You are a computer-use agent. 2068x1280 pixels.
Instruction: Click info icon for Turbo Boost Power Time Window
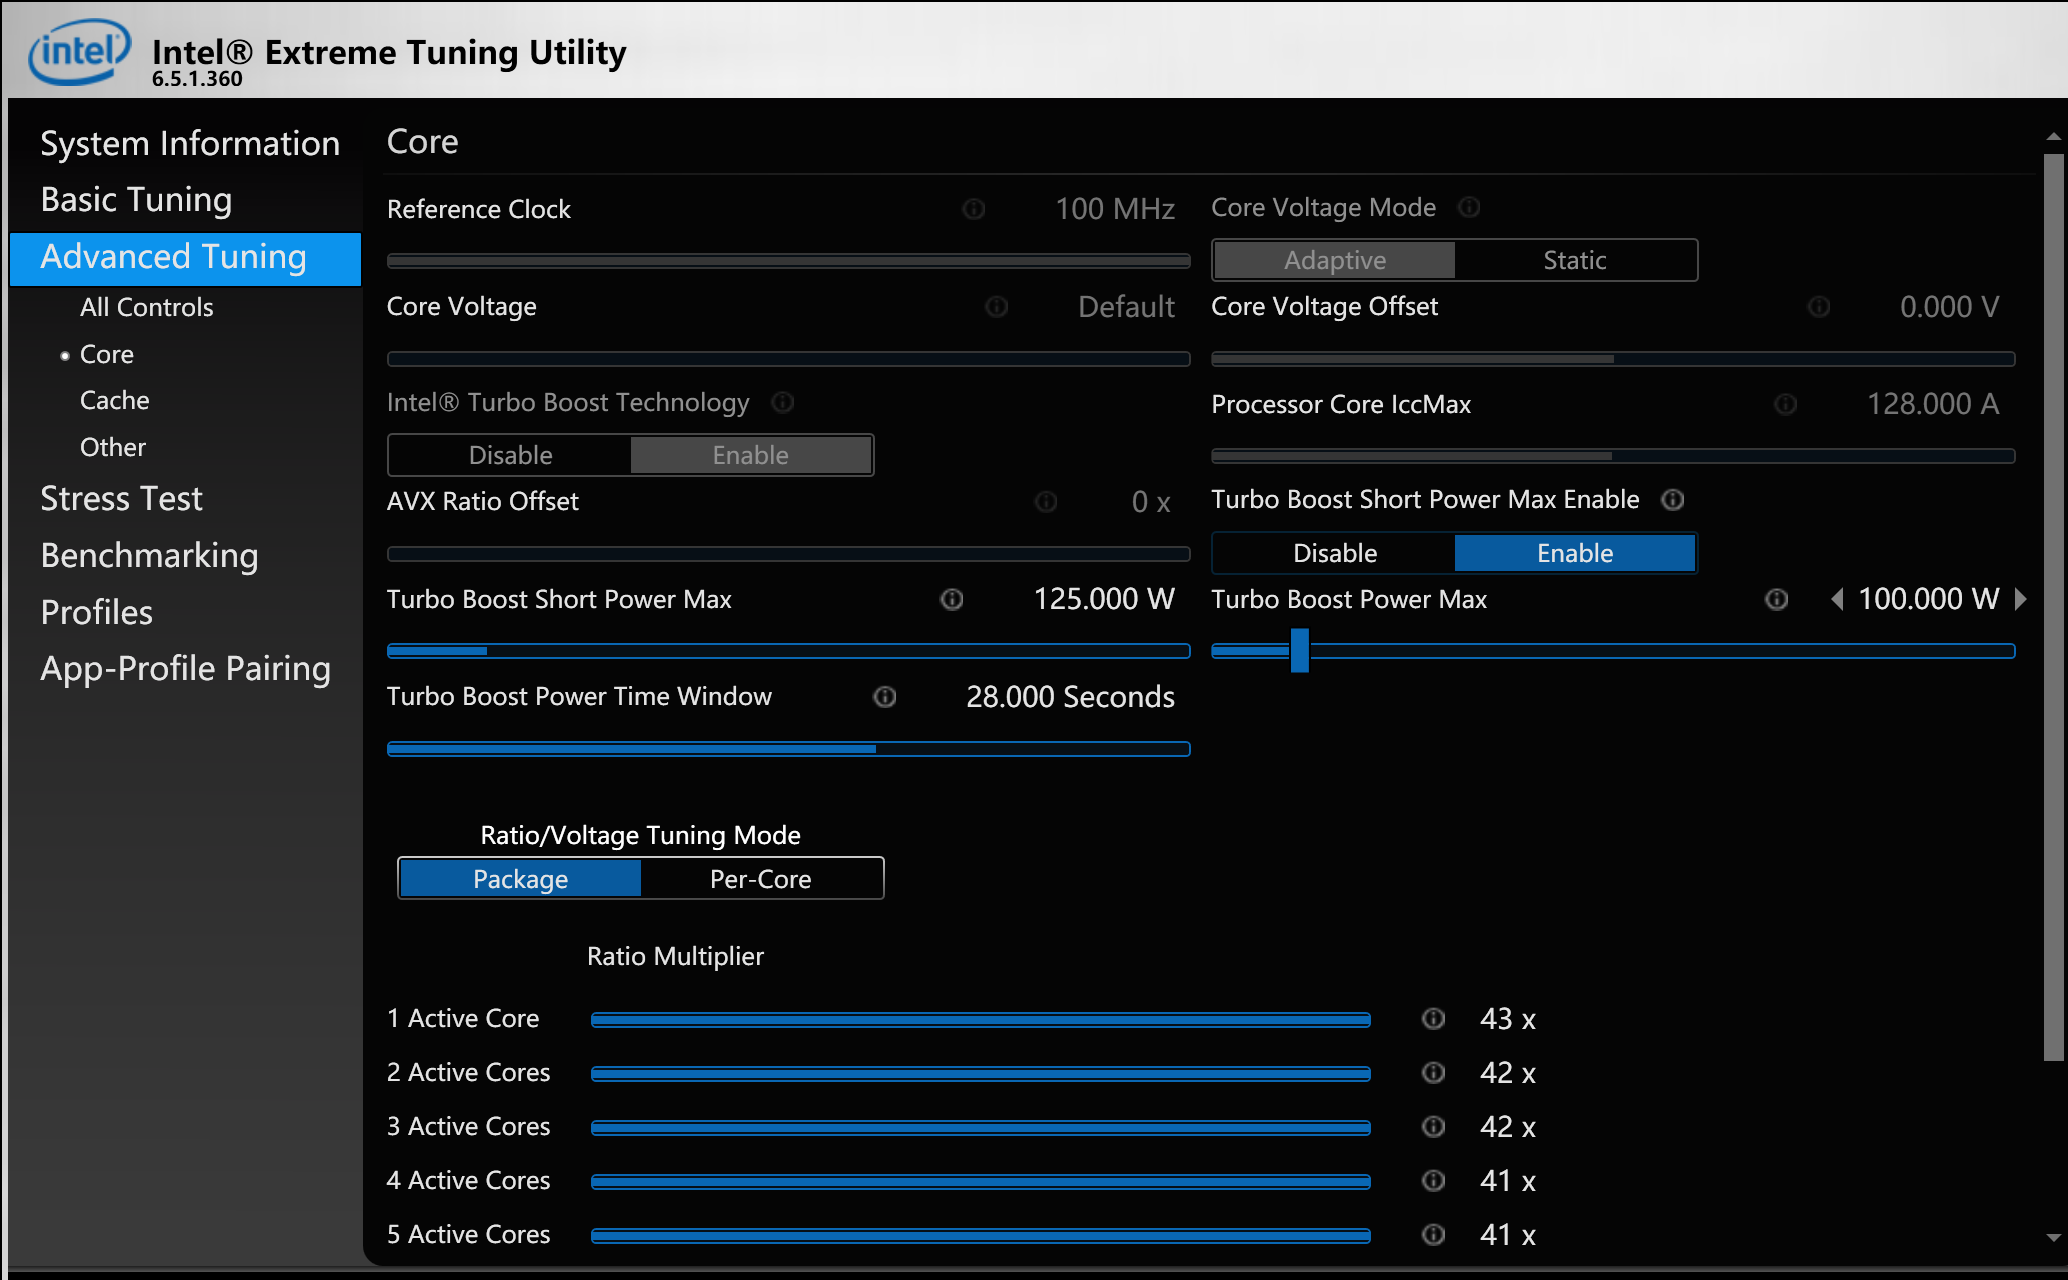click(884, 697)
